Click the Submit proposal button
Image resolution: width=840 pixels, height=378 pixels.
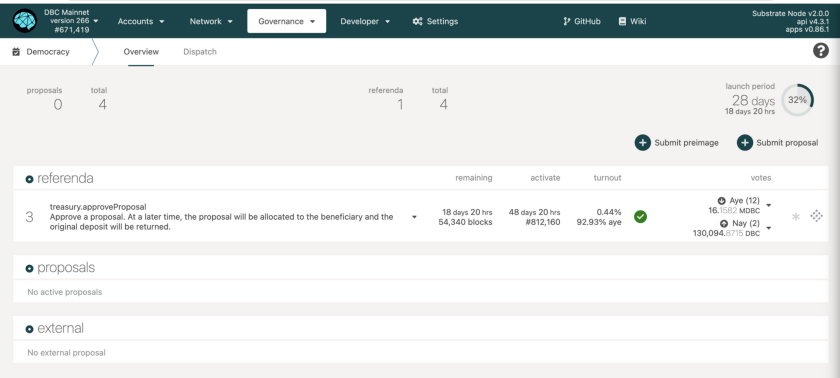[x=778, y=143]
